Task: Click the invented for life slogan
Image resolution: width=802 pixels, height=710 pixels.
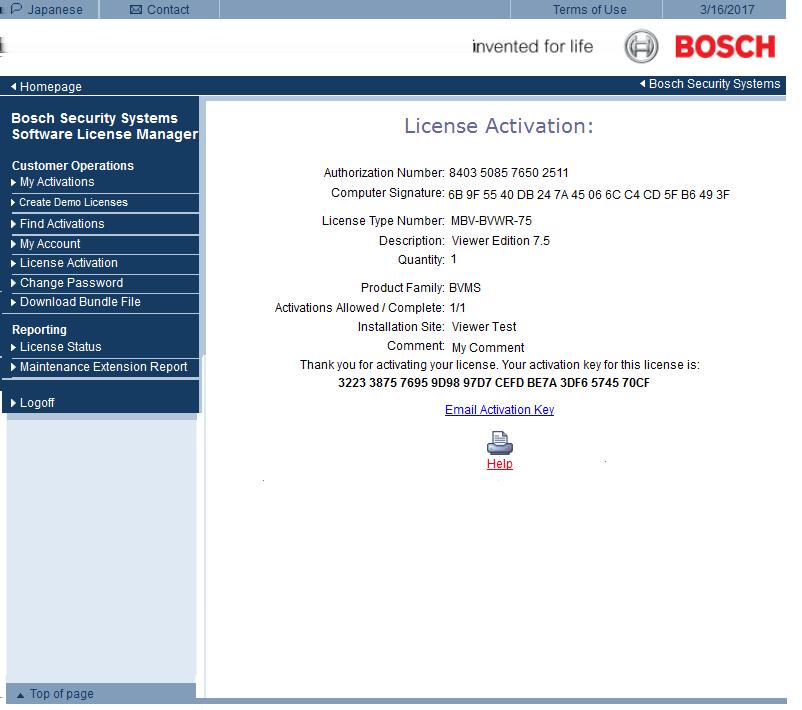Action: pos(532,47)
